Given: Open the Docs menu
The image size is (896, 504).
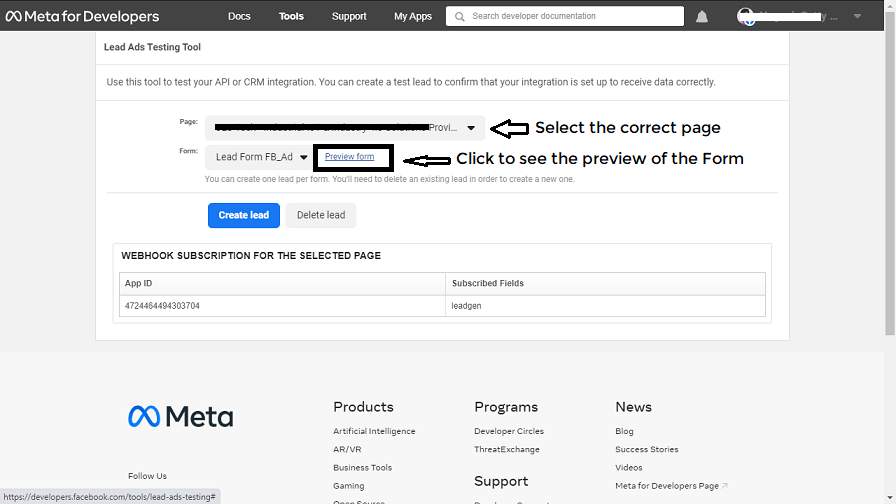Looking at the screenshot, I should [x=239, y=17].
